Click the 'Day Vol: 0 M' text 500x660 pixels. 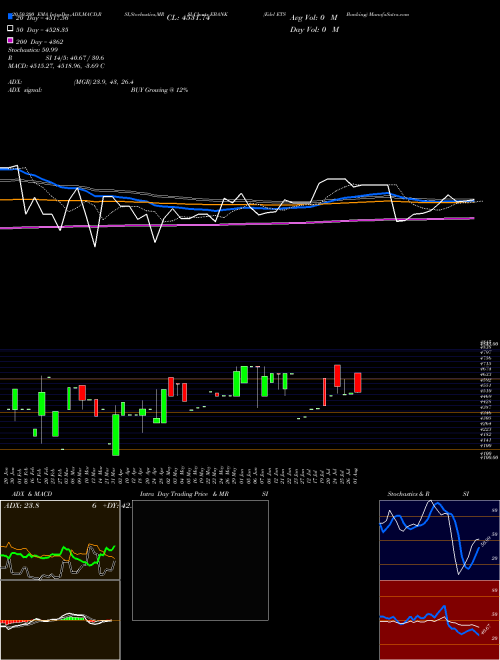pos(314,29)
